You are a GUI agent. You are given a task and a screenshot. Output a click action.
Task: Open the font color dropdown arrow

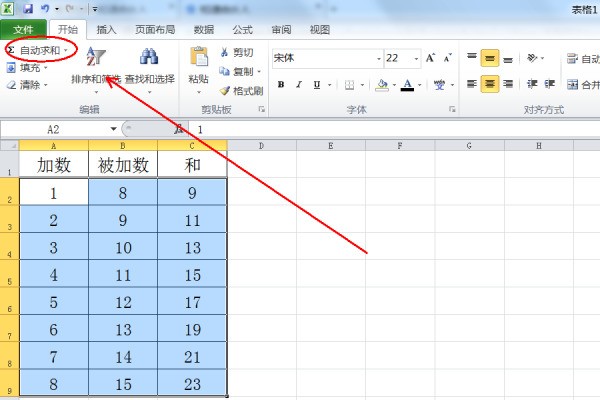(420, 85)
